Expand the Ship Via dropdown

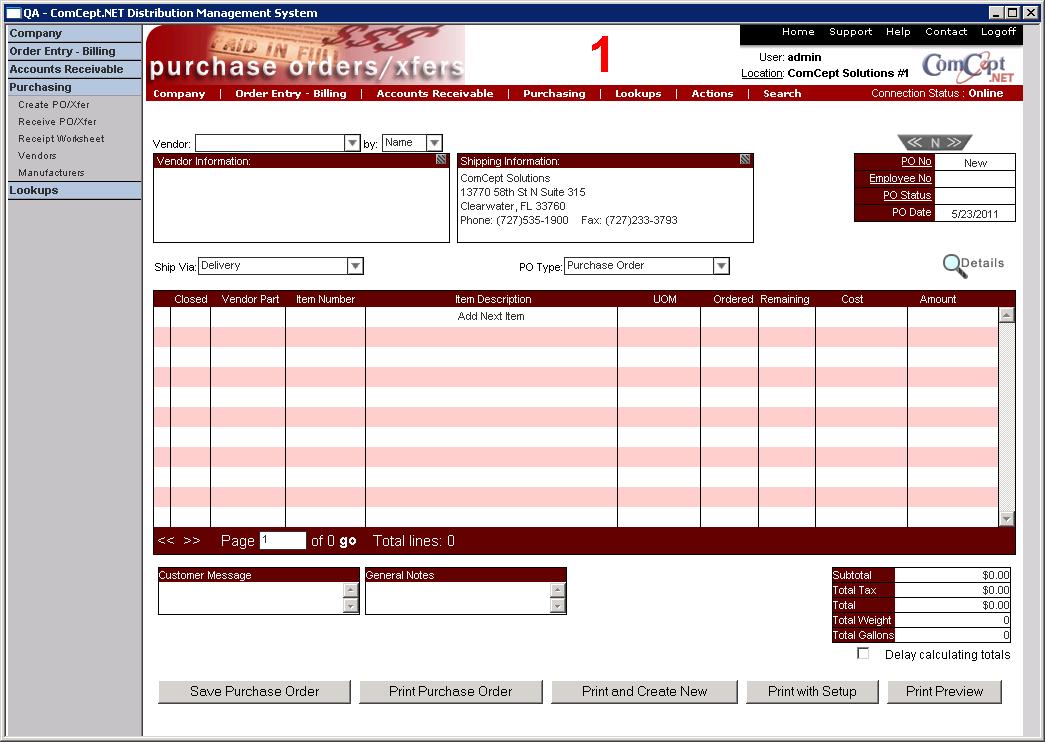click(355, 266)
